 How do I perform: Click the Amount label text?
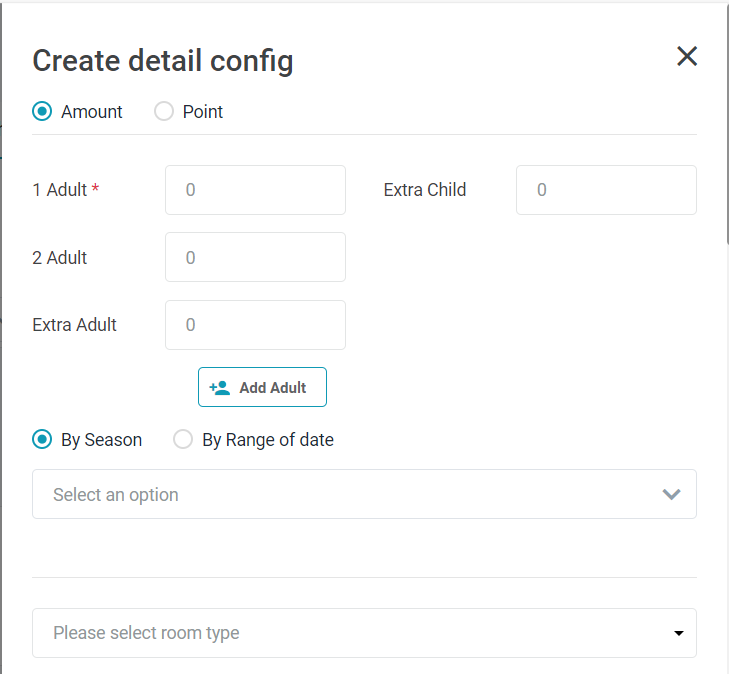92,112
